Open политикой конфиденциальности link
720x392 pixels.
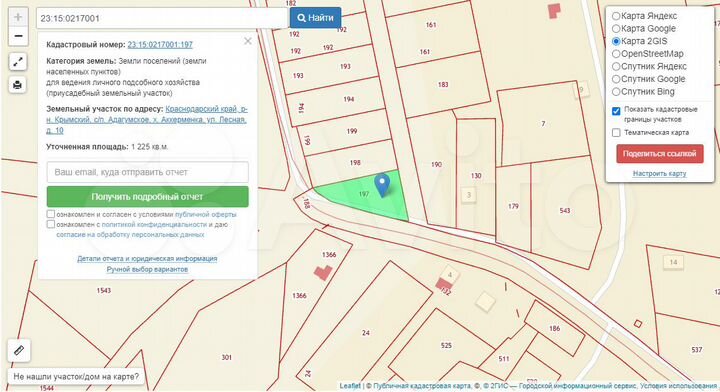click(x=154, y=224)
